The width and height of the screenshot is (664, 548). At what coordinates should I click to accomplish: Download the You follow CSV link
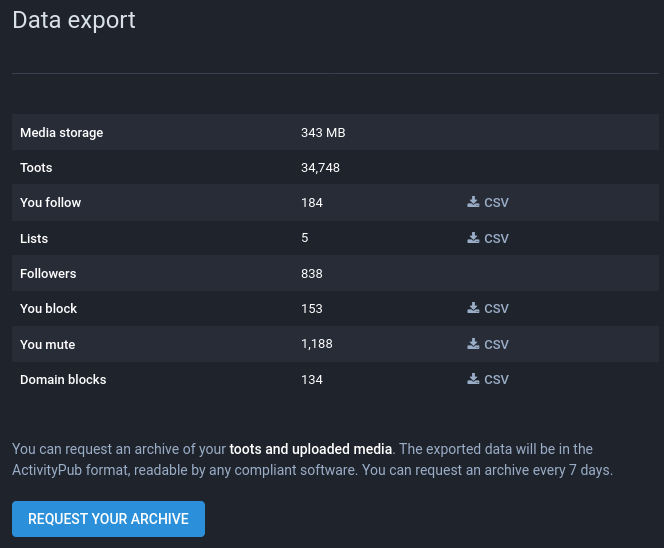click(496, 203)
